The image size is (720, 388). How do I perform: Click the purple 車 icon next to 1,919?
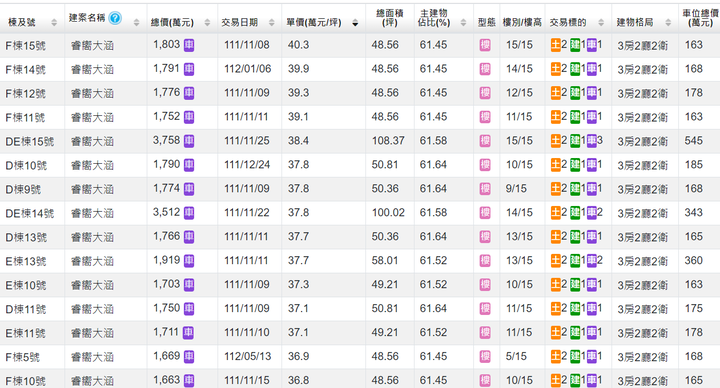[x=189, y=261]
